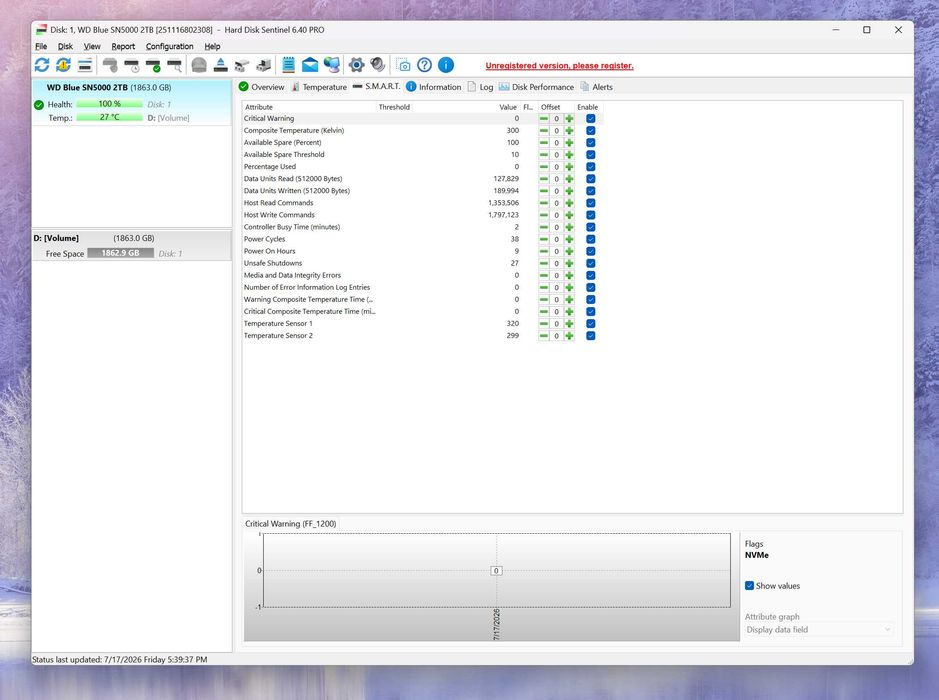Click the blue info about icon
Viewport: 939px width, 700px height.
[x=446, y=65]
